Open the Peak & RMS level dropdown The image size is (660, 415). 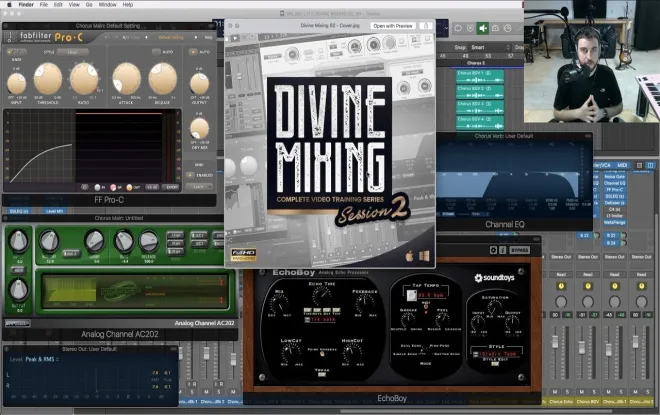41,359
